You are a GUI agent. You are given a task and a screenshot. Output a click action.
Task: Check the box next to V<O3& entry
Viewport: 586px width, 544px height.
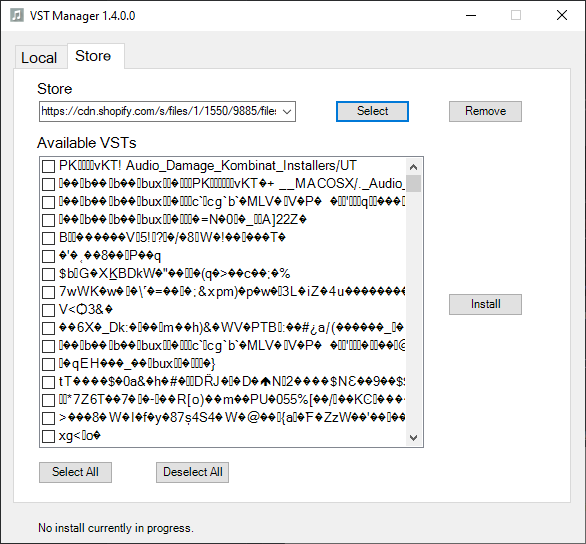48,310
